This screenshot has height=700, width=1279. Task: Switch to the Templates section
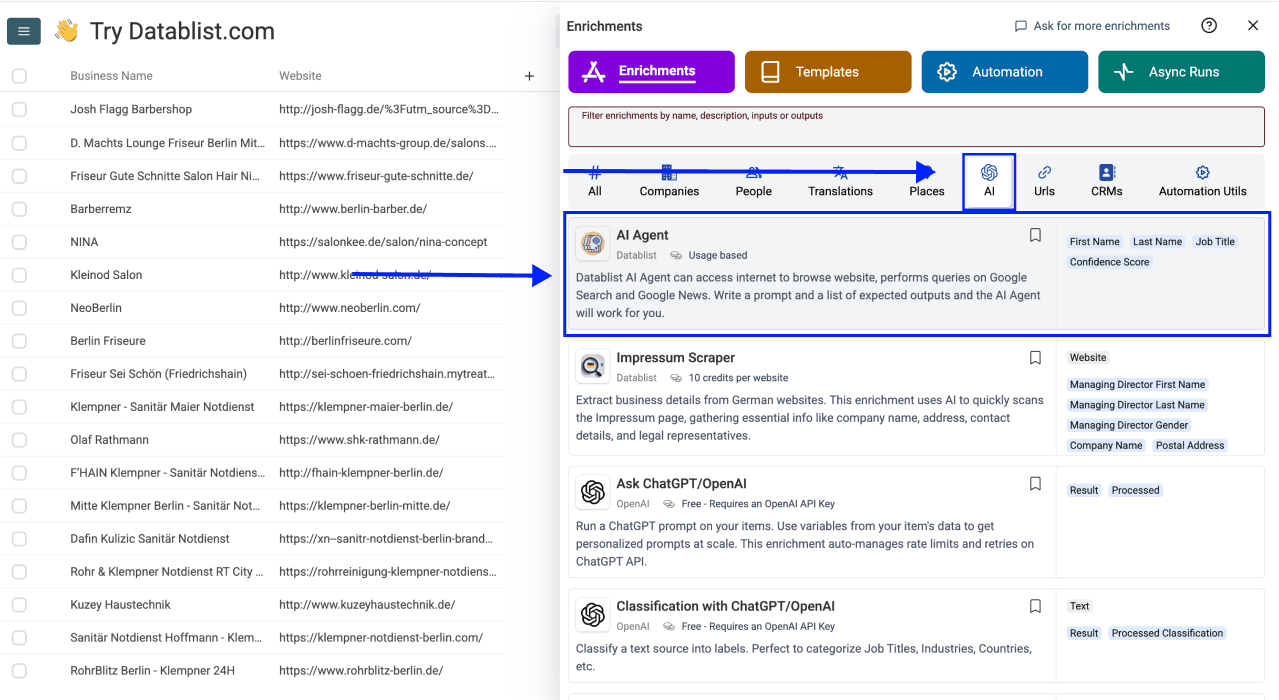pos(827,71)
